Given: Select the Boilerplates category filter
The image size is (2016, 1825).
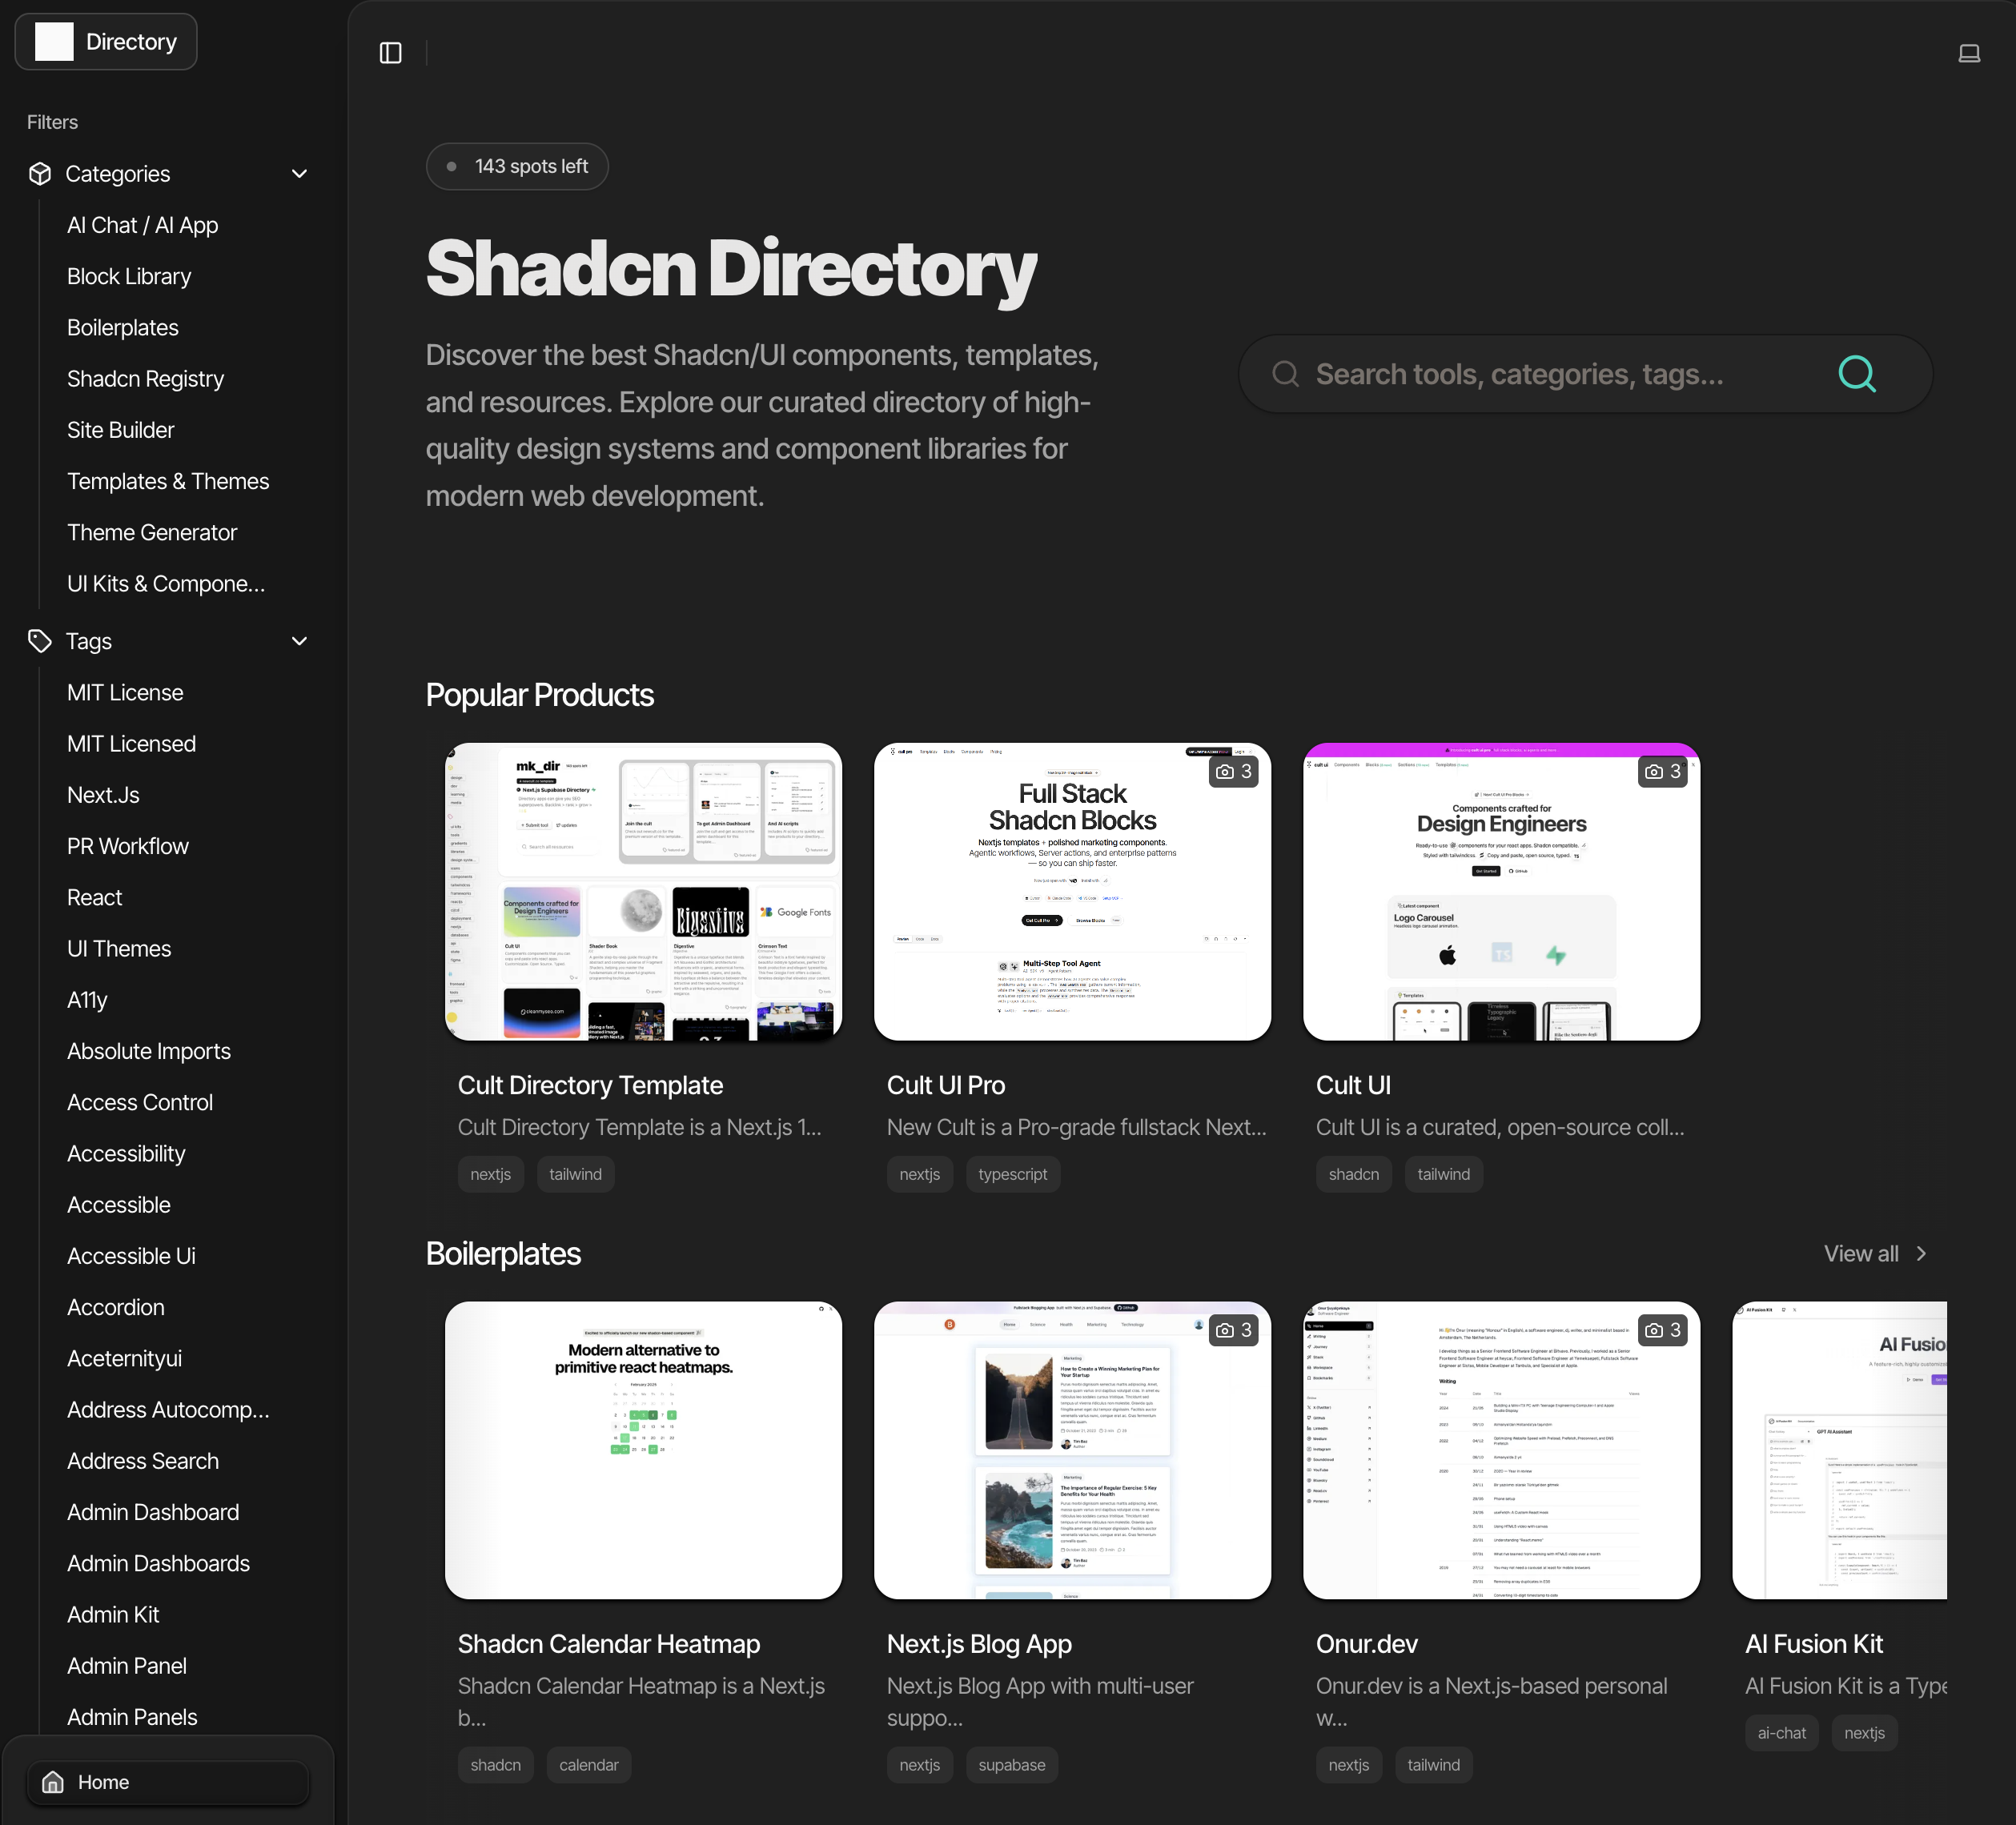Looking at the screenshot, I should (x=123, y=328).
